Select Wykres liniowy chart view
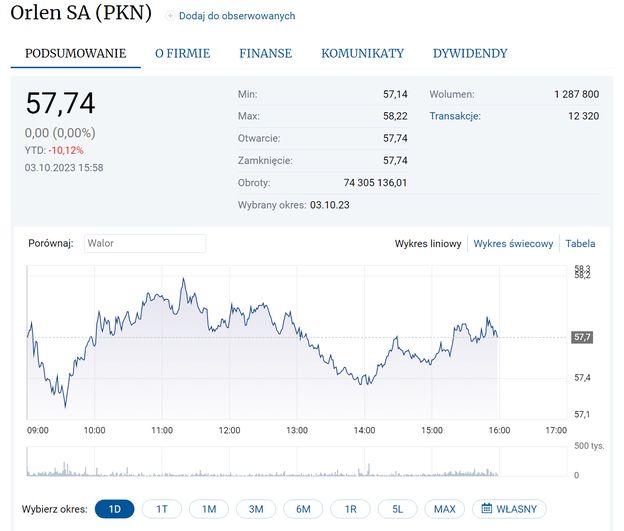624x531 pixels. [427, 243]
